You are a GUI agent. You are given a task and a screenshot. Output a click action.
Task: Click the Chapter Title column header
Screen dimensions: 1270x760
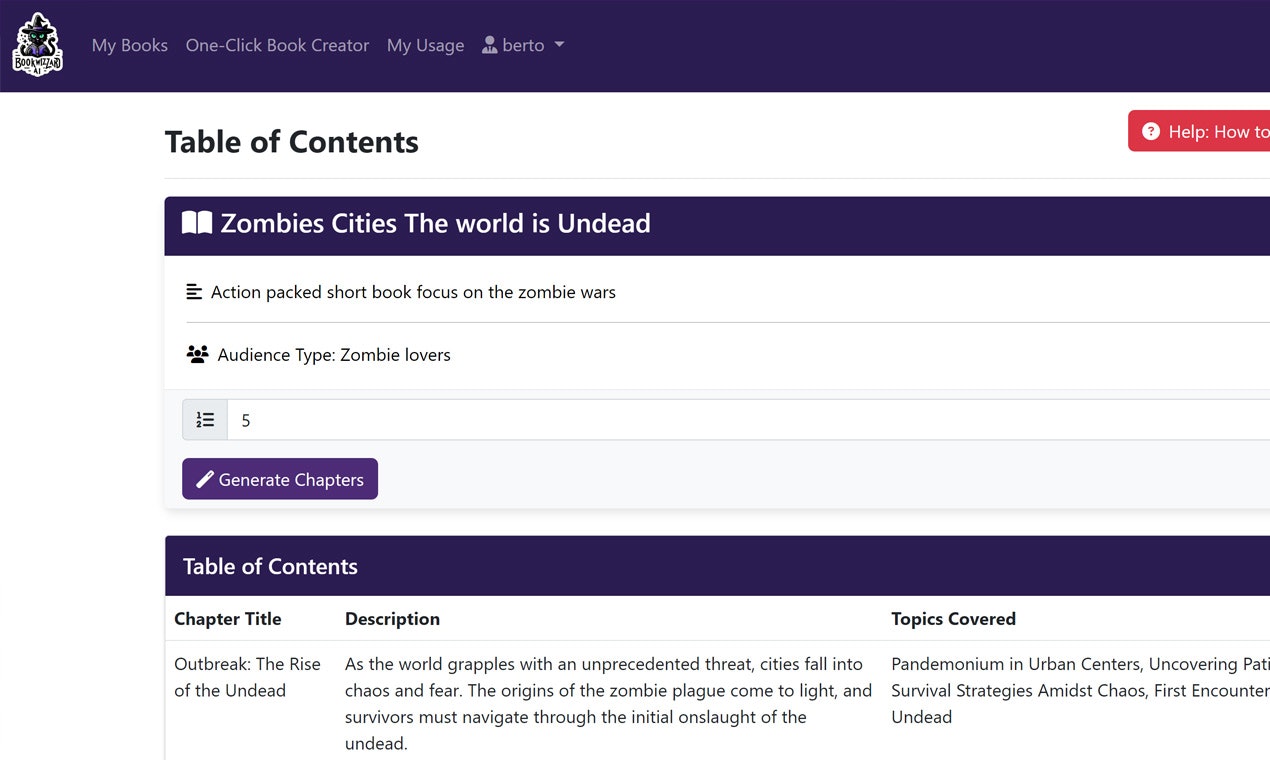228,619
